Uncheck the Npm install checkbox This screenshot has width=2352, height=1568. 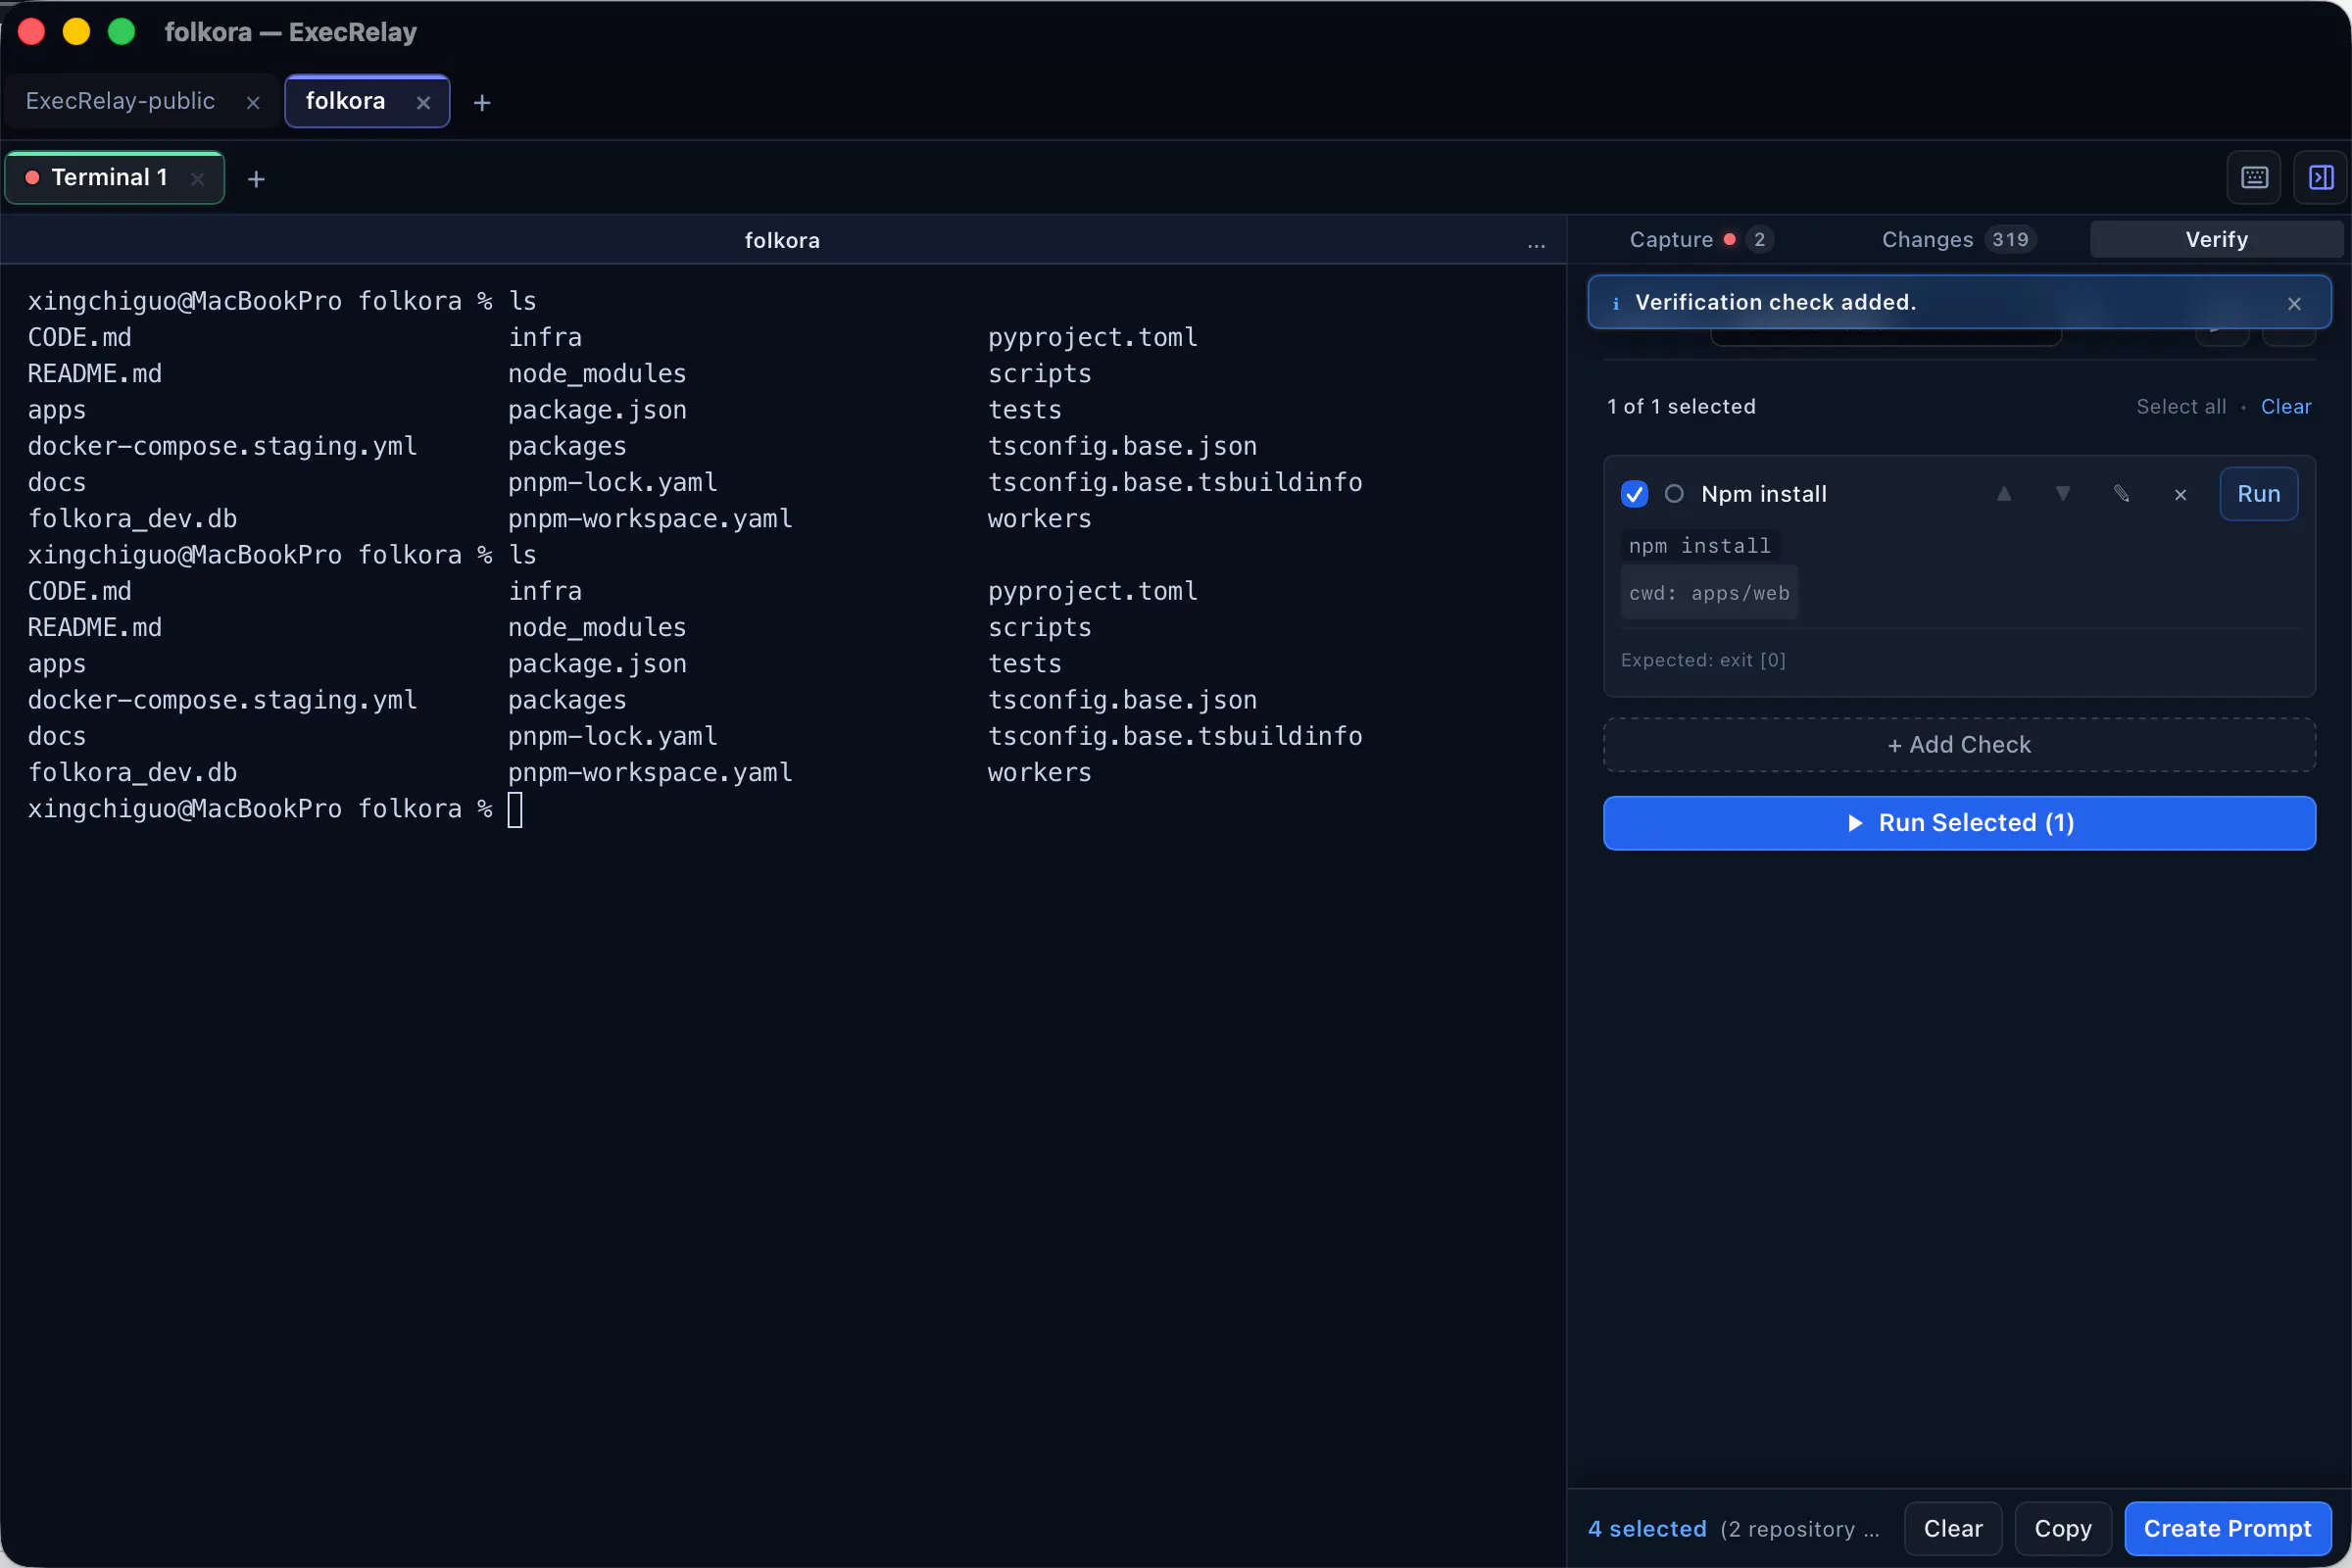[1634, 494]
